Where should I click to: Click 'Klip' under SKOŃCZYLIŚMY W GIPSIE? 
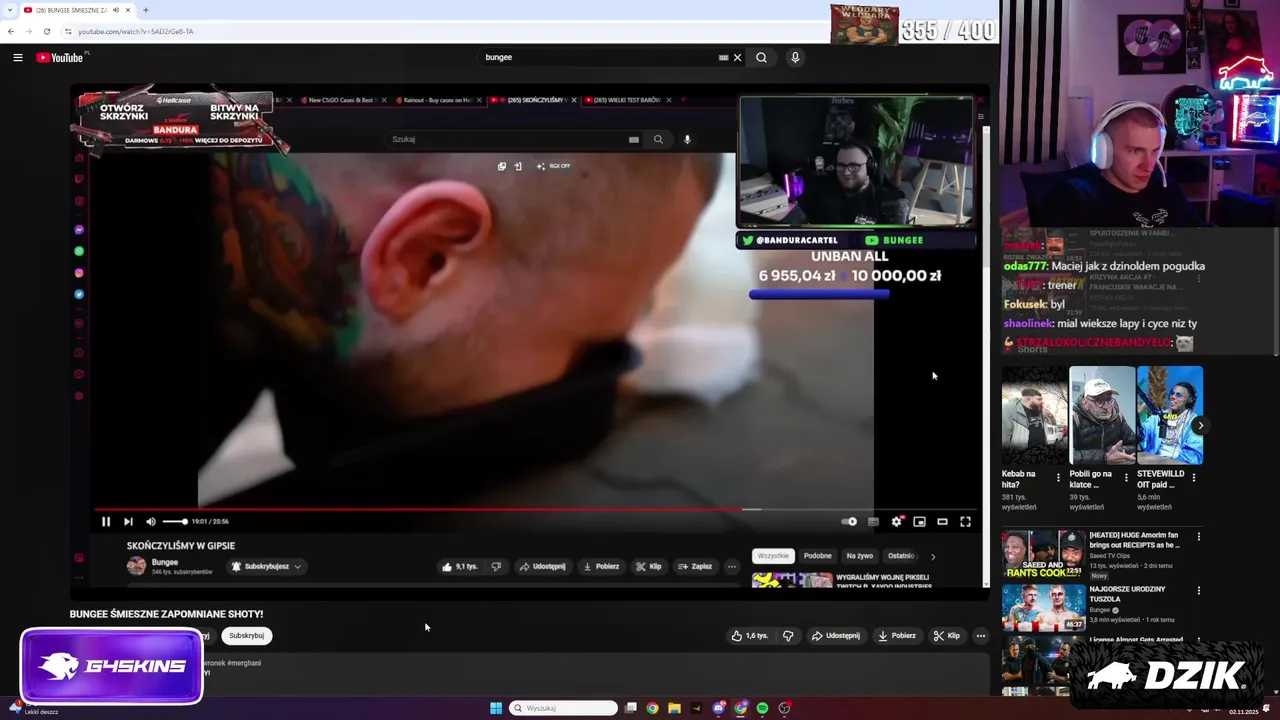648,566
